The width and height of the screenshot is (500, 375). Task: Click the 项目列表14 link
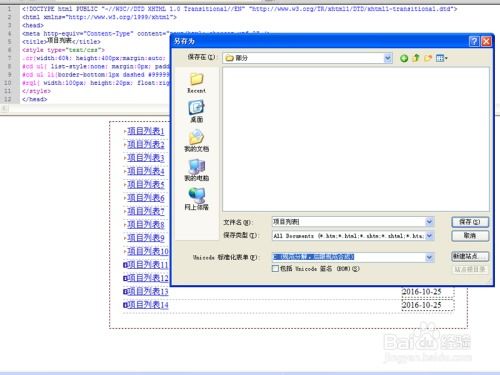(148, 305)
